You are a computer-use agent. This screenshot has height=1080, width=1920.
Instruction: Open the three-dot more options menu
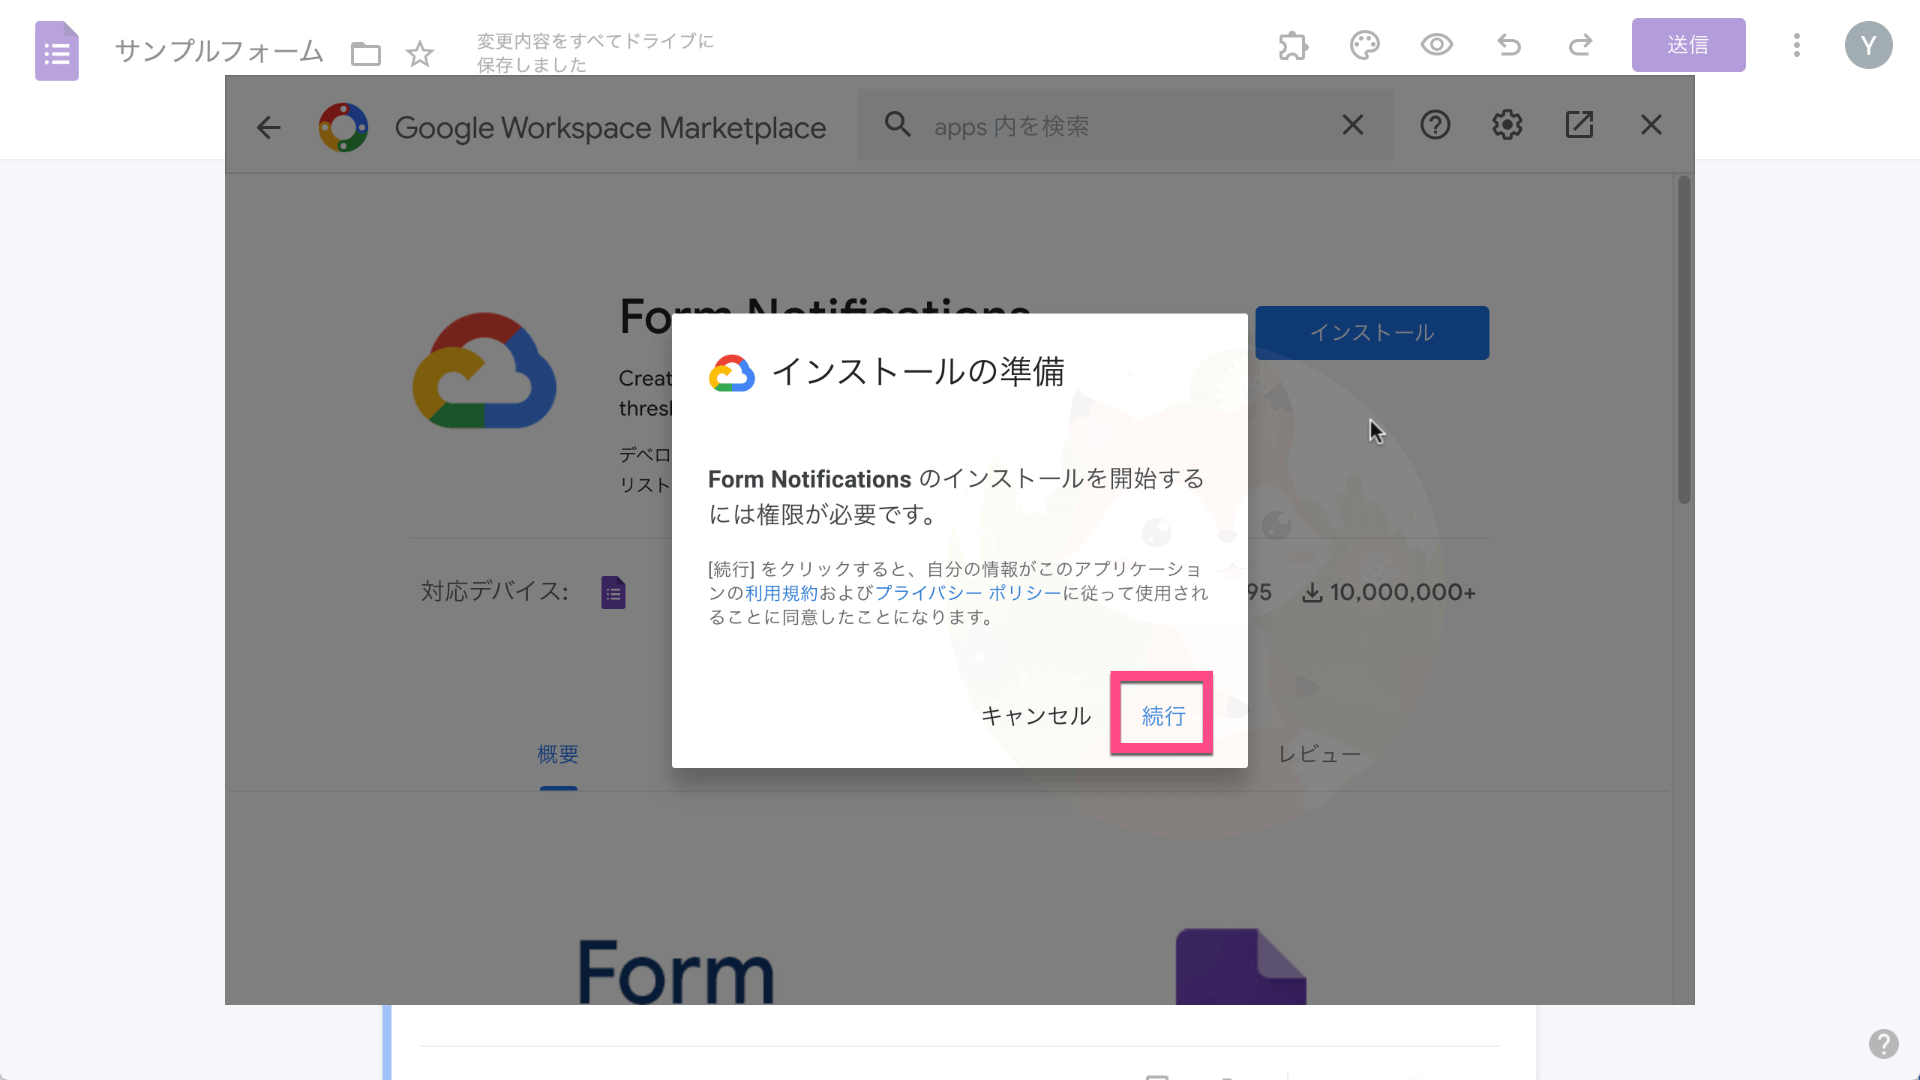pos(1797,45)
